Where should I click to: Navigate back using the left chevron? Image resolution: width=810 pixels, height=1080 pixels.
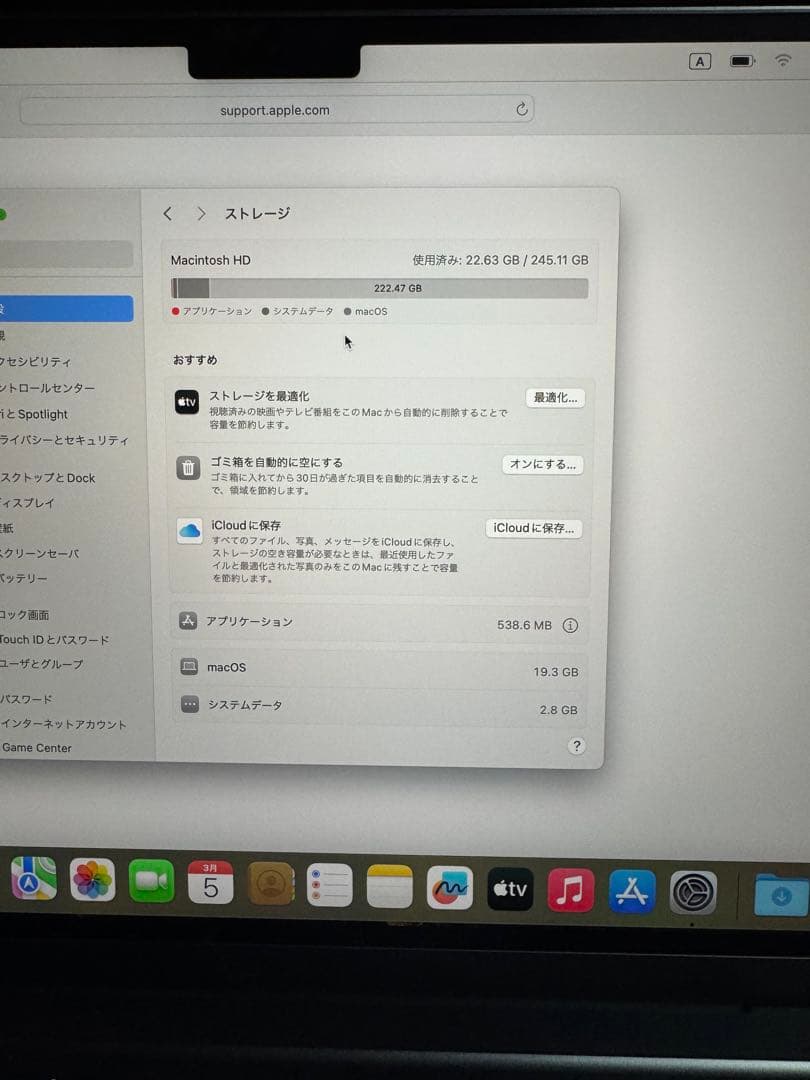167,213
